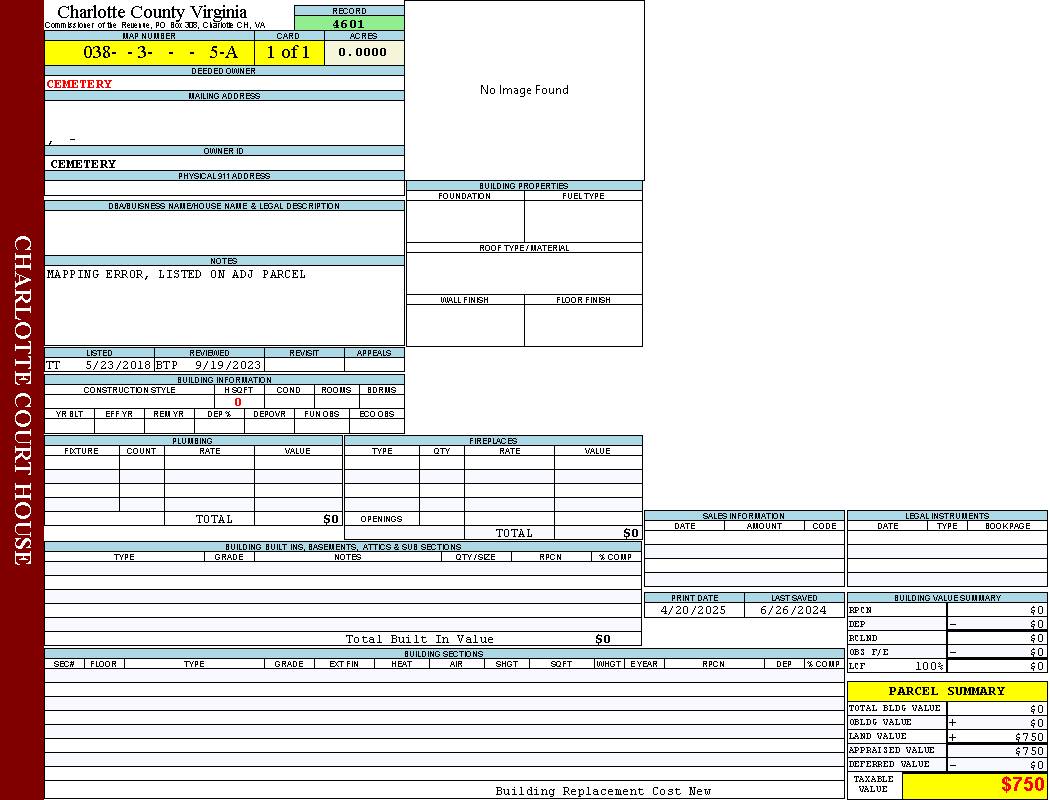Select the listed date 5/23/2018

(x=117, y=366)
